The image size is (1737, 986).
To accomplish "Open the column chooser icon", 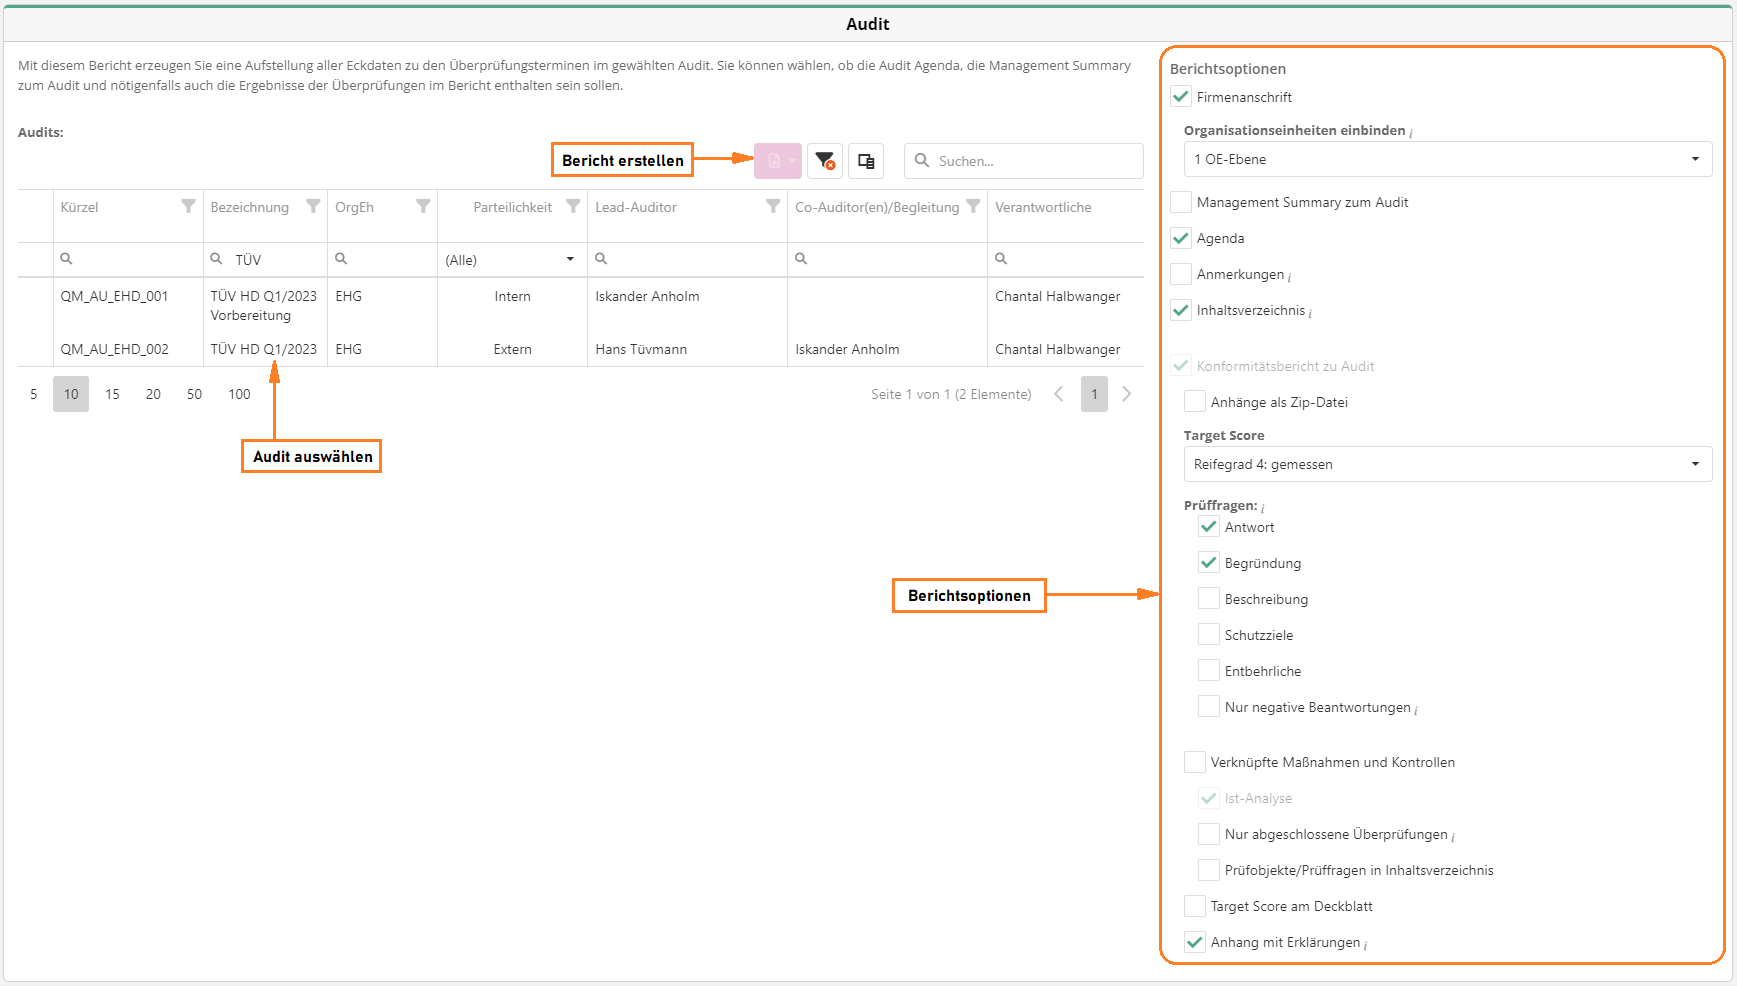I will (x=866, y=161).
